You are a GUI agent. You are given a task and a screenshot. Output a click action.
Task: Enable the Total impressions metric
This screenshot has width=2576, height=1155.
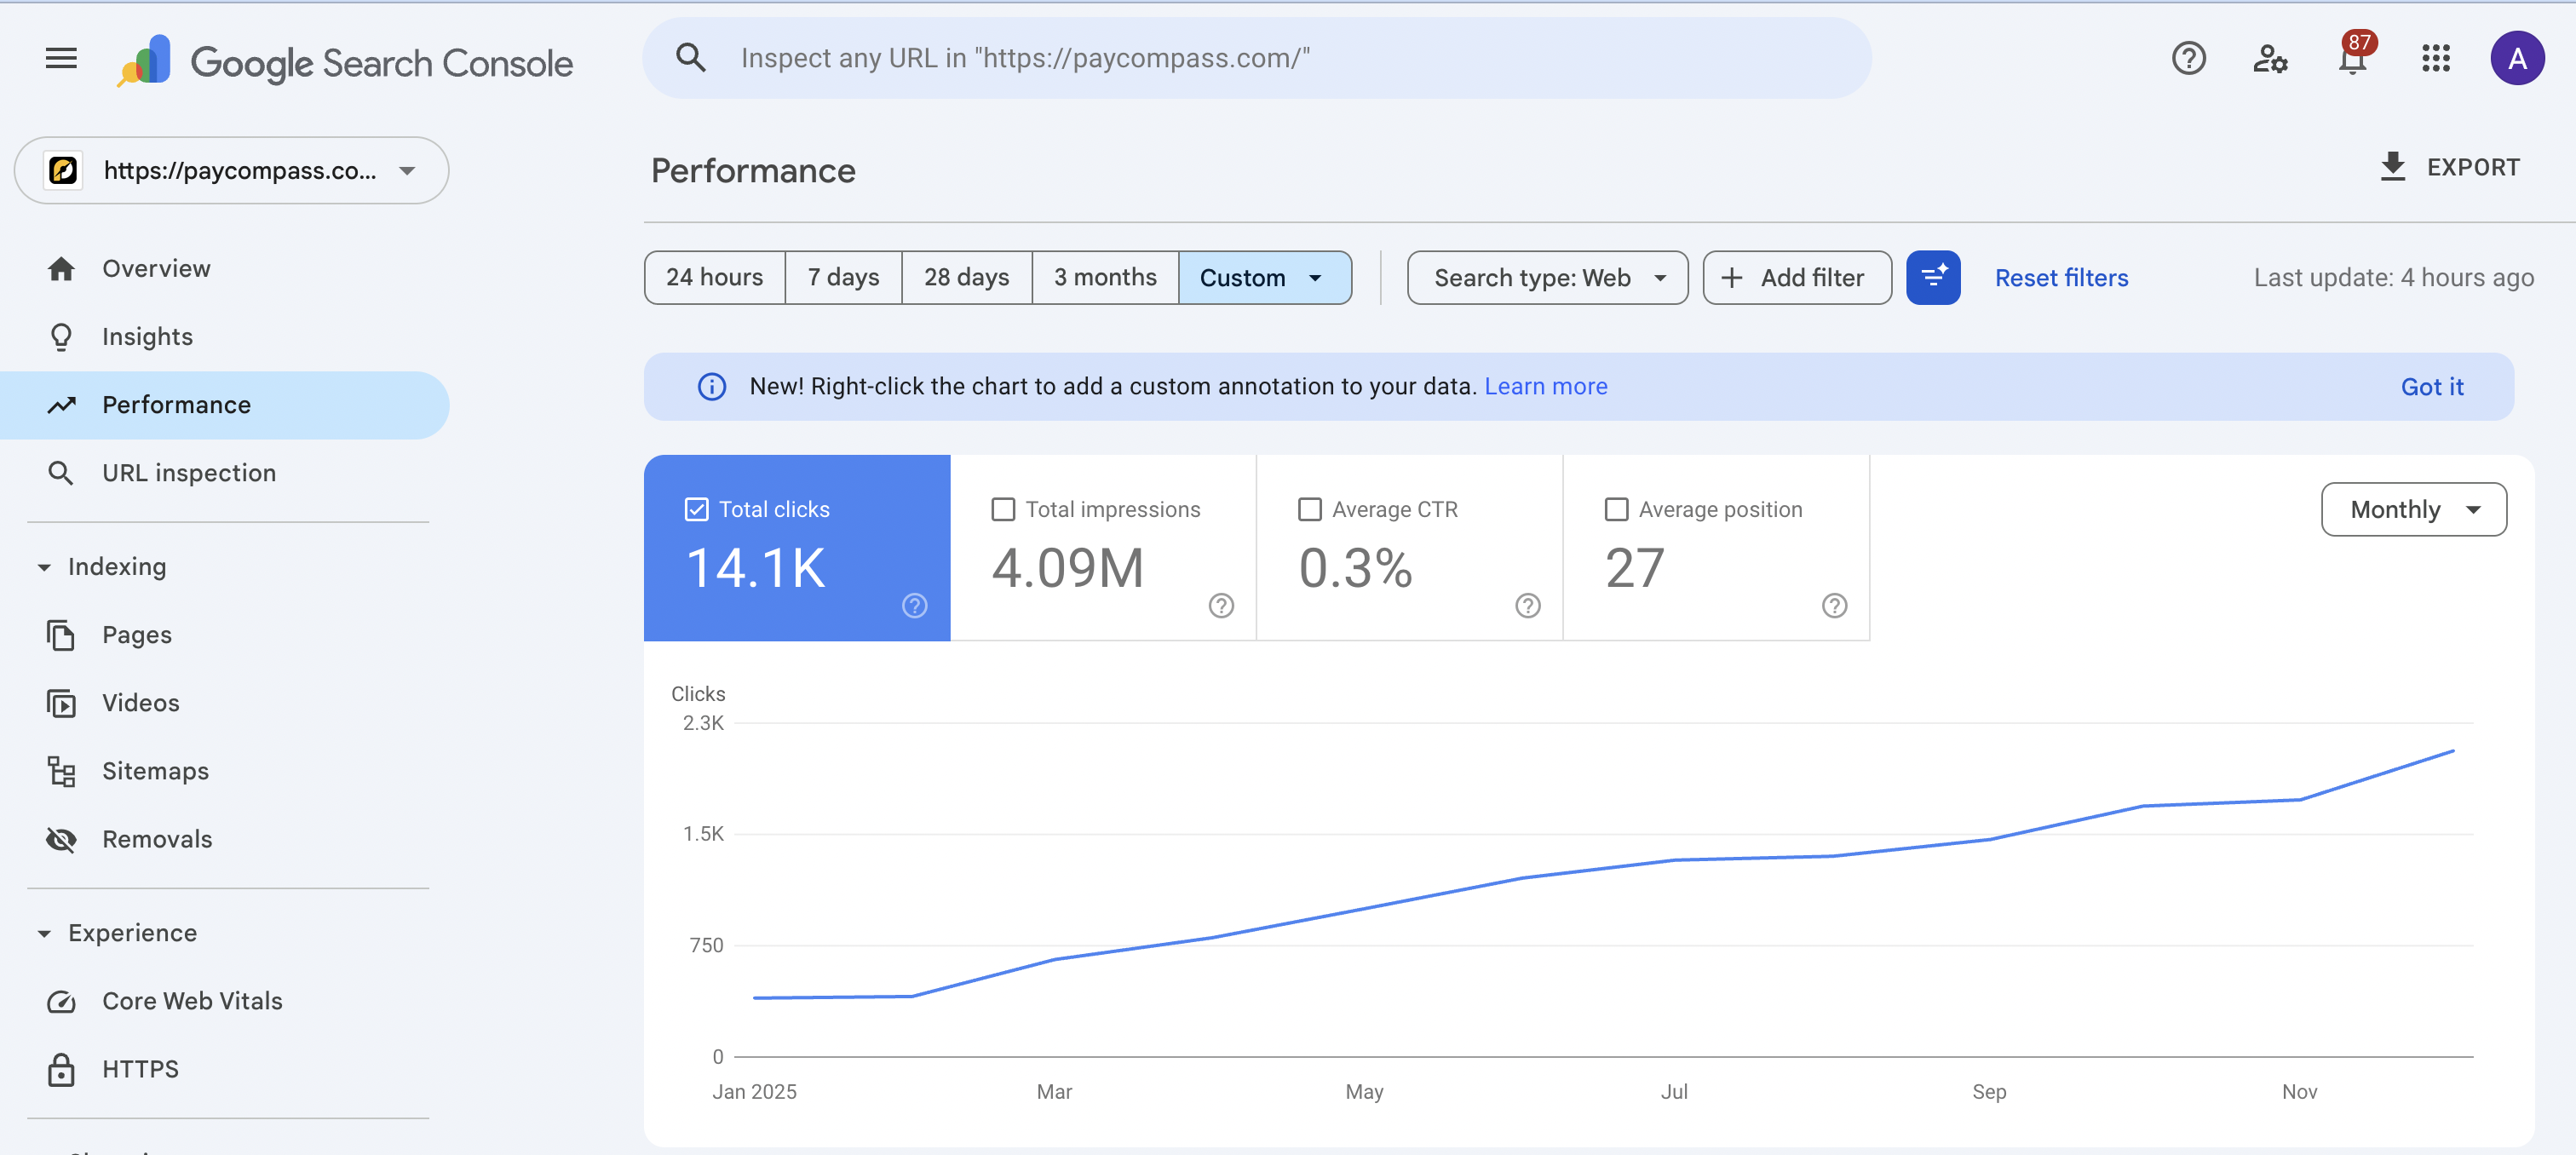click(1003, 509)
